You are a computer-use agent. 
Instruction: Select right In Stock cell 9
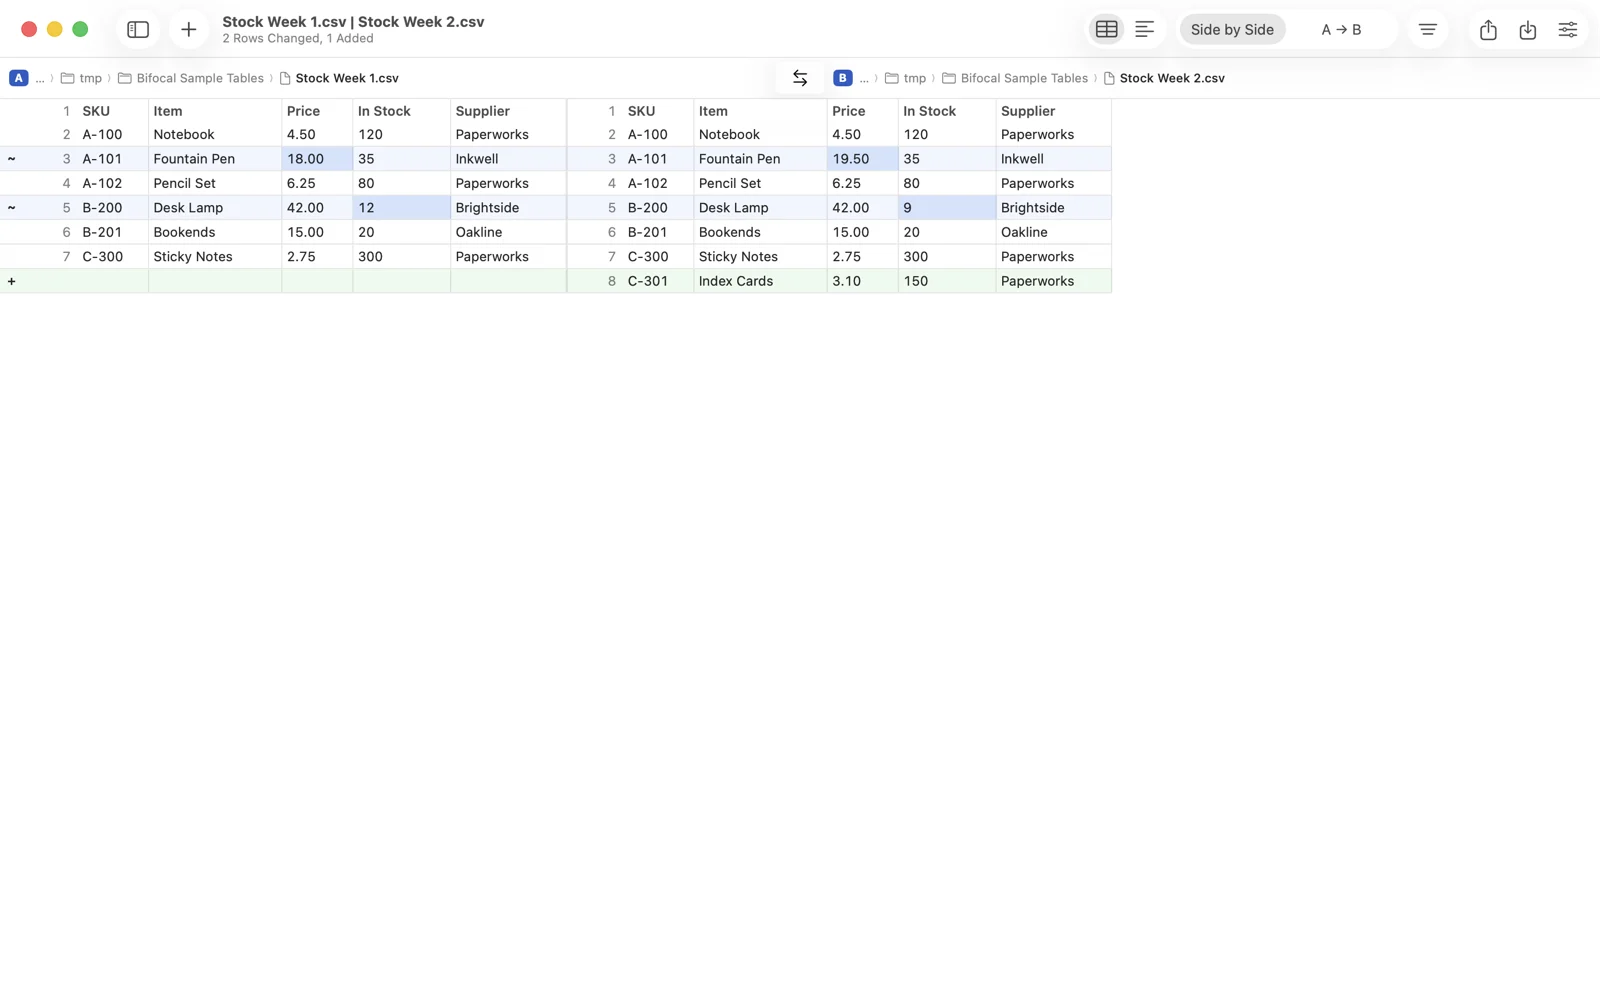click(x=946, y=208)
